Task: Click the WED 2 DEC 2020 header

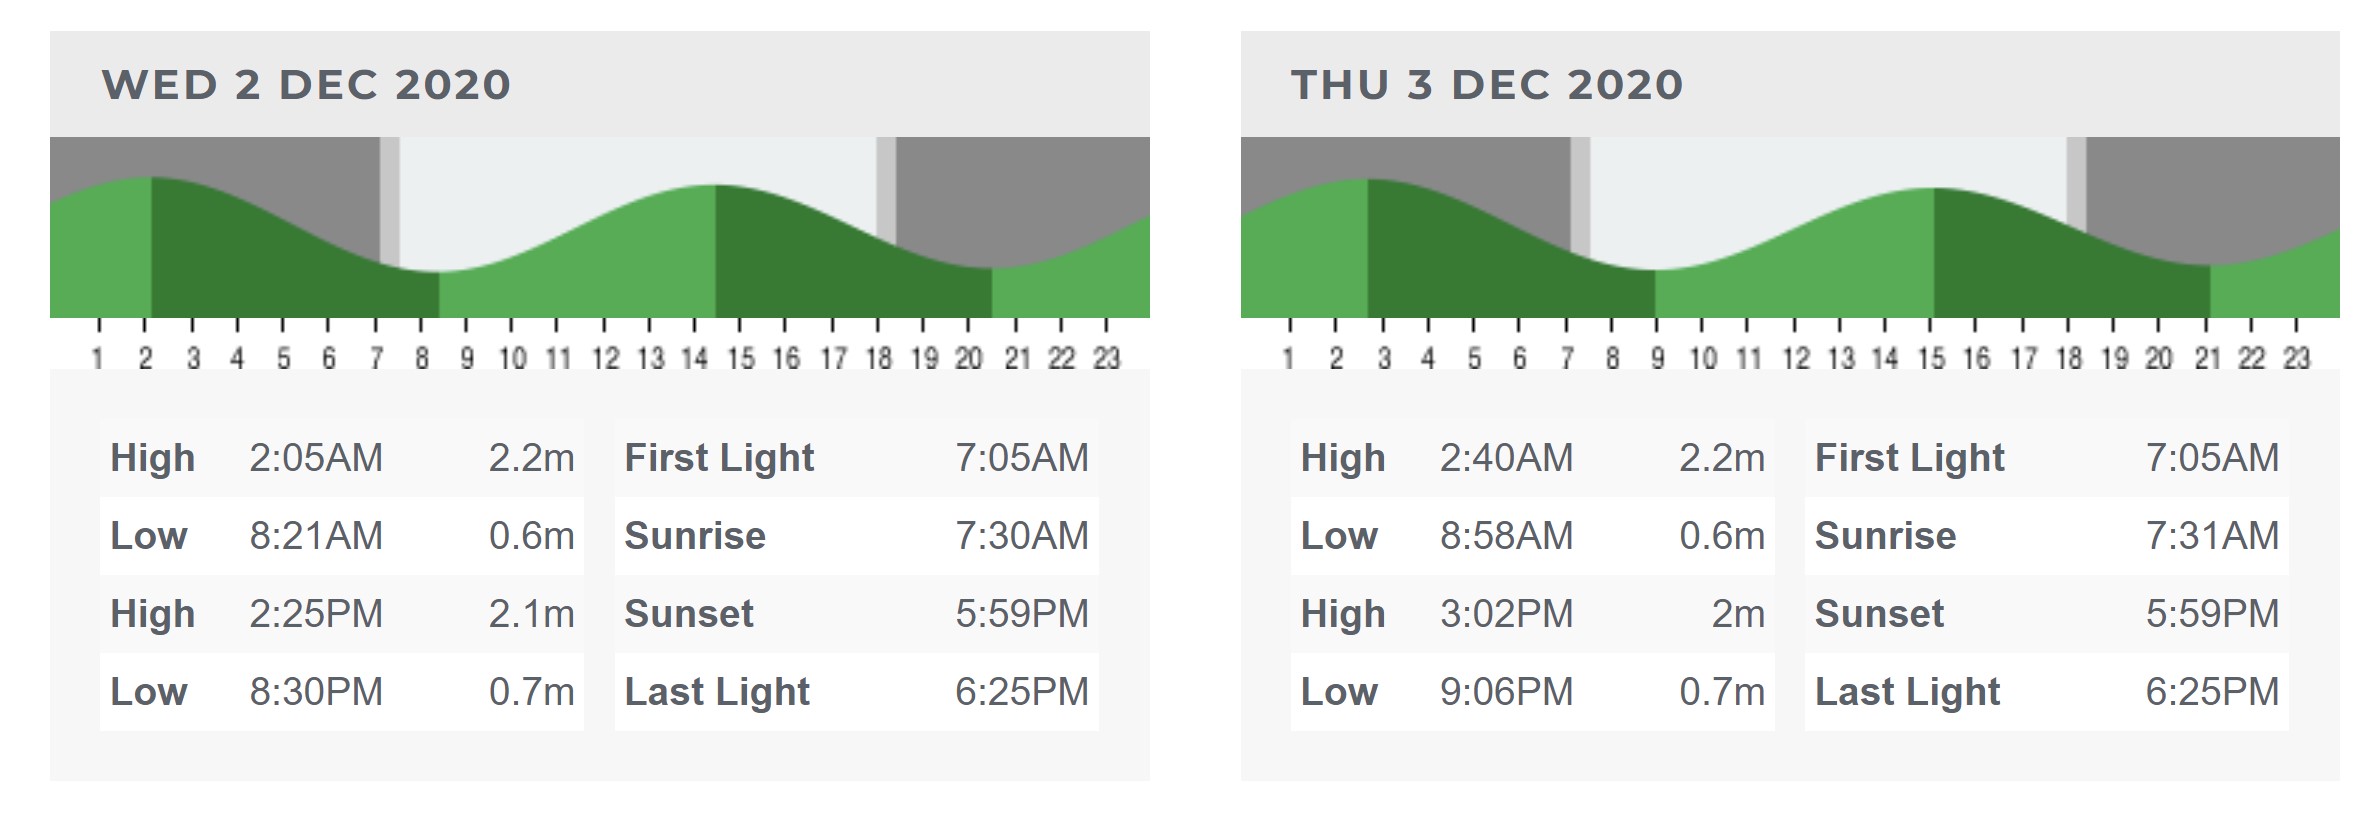Action: 306,85
